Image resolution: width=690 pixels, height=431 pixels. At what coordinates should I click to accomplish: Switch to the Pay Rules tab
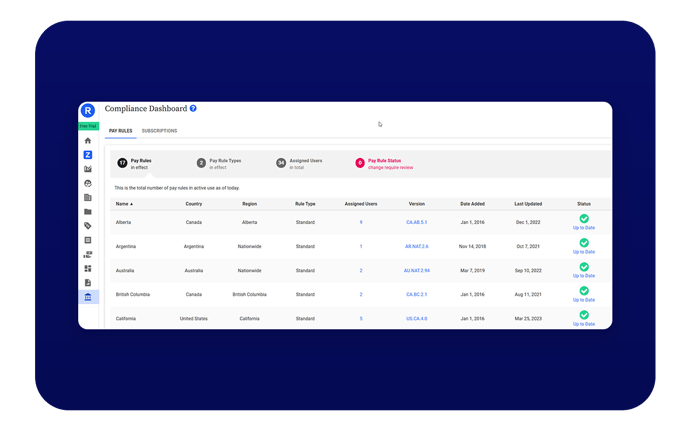(x=121, y=131)
